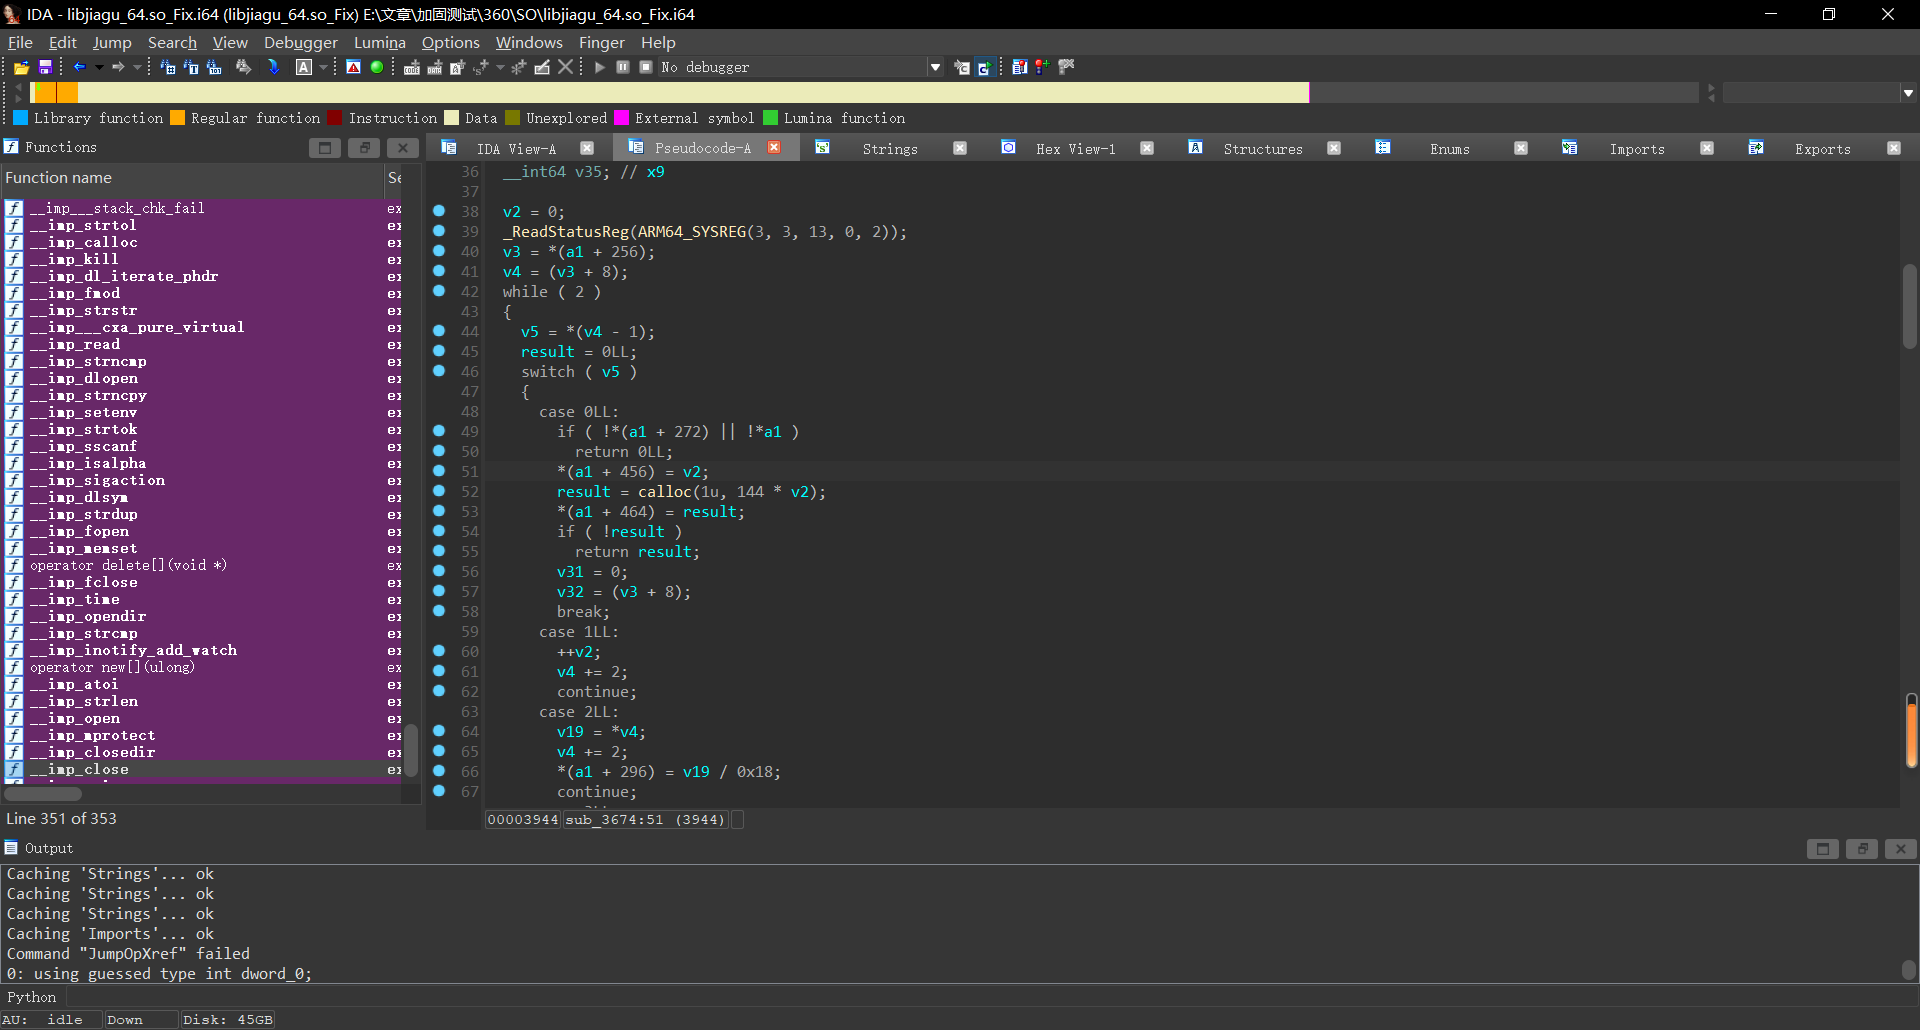
Task: Toggle breakpoint dot on line 64
Action: point(439,731)
